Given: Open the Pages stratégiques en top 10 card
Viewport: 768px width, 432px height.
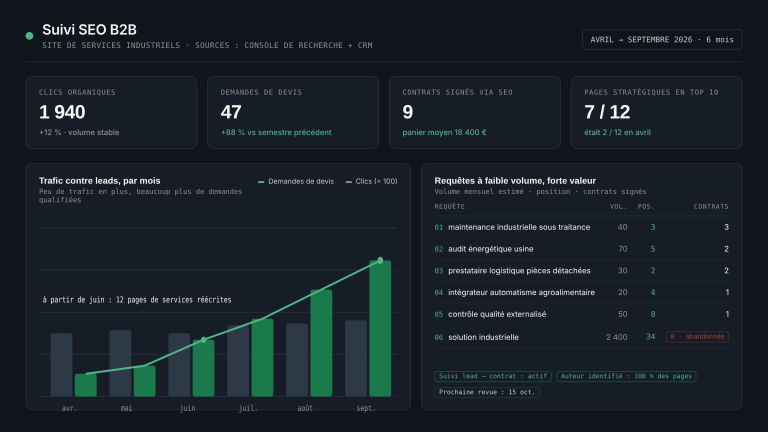Looking at the screenshot, I should click(x=656, y=112).
